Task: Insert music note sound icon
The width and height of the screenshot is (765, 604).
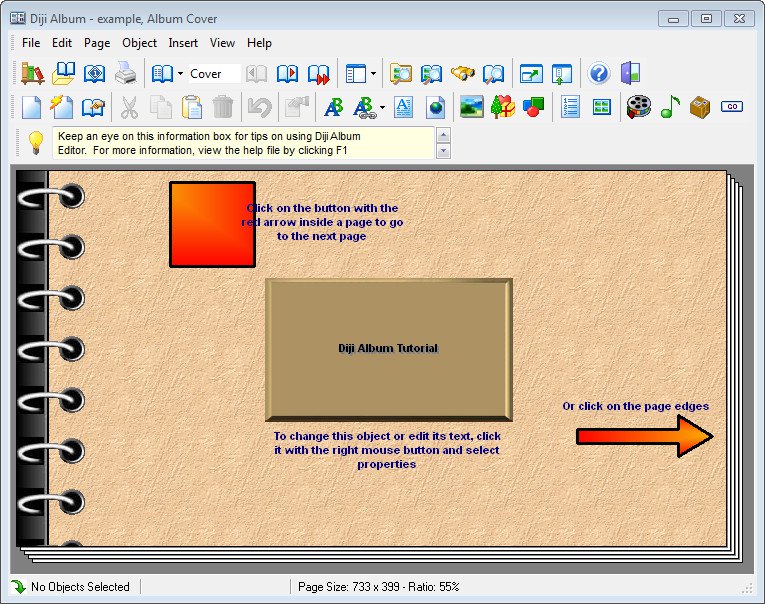Action: (670, 107)
